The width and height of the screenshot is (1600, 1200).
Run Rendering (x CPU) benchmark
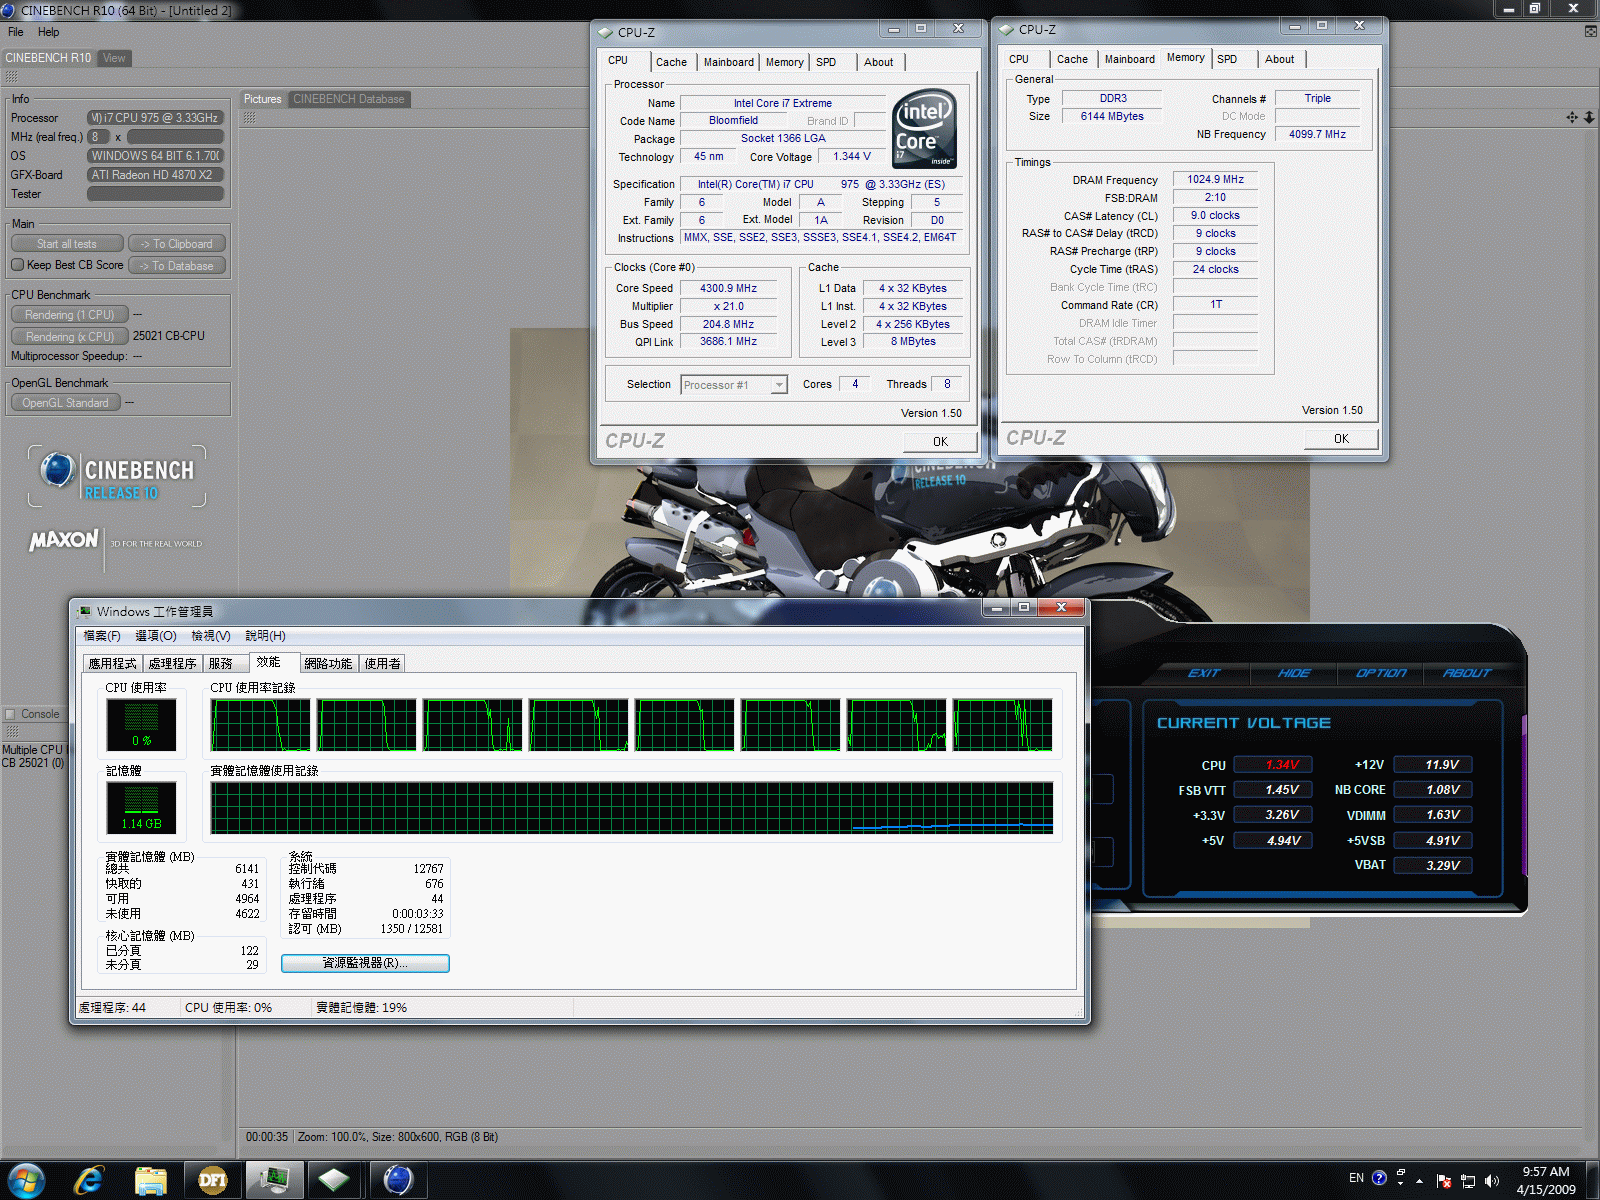click(x=70, y=337)
